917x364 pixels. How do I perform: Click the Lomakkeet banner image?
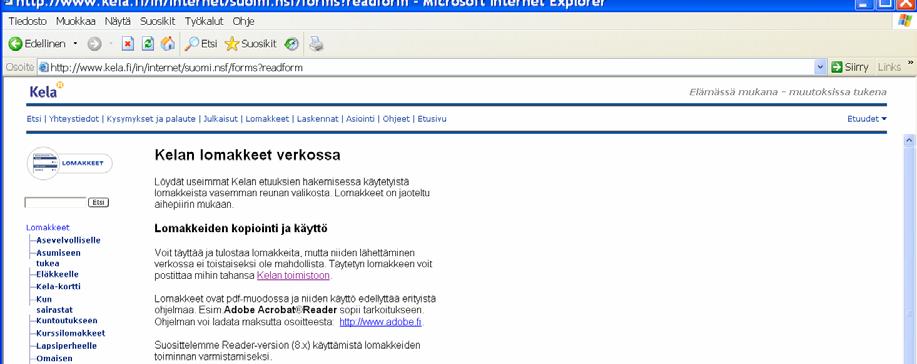click(x=70, y=163)
